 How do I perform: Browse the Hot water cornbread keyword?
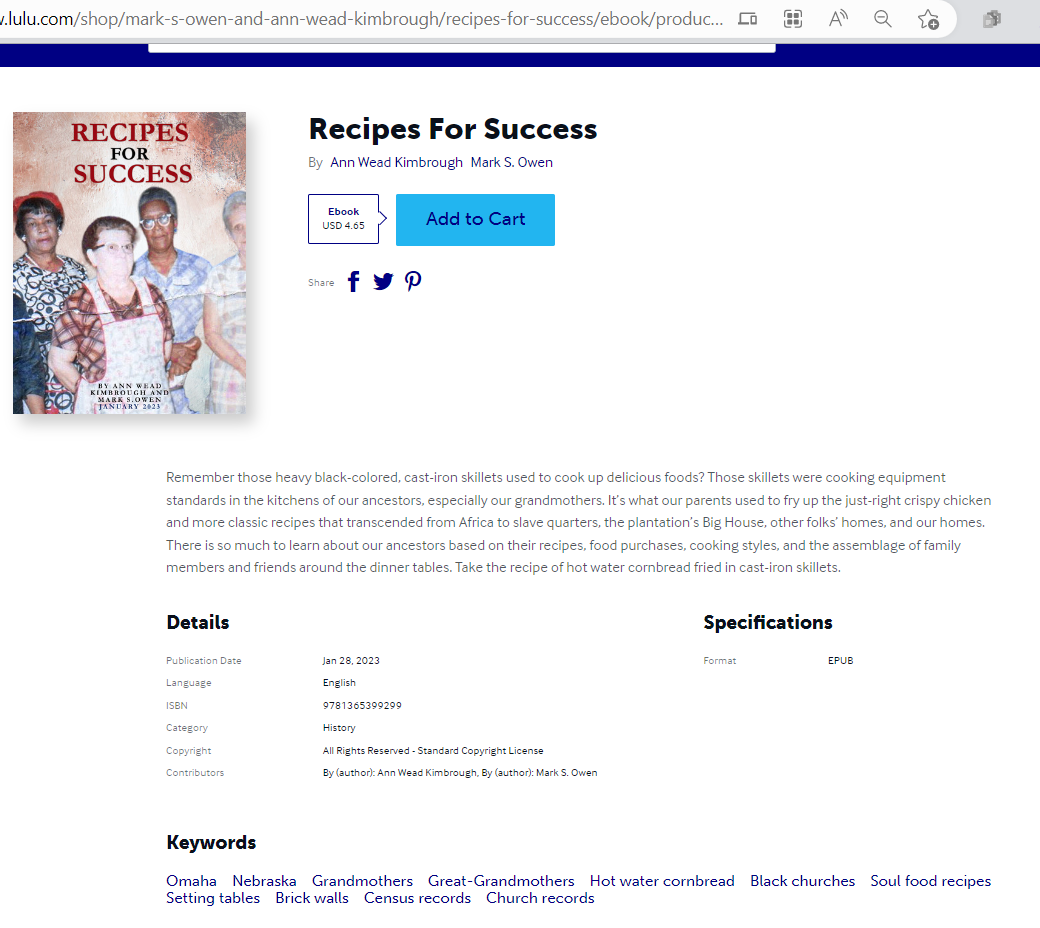tap(662, 881)
